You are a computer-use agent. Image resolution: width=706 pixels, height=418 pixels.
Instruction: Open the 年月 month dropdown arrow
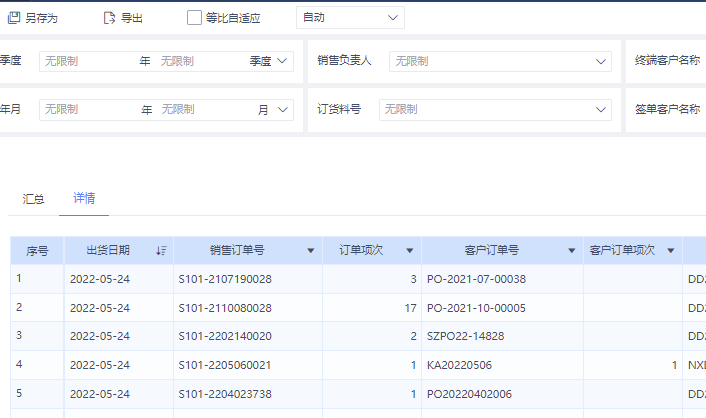coord(283,109)
